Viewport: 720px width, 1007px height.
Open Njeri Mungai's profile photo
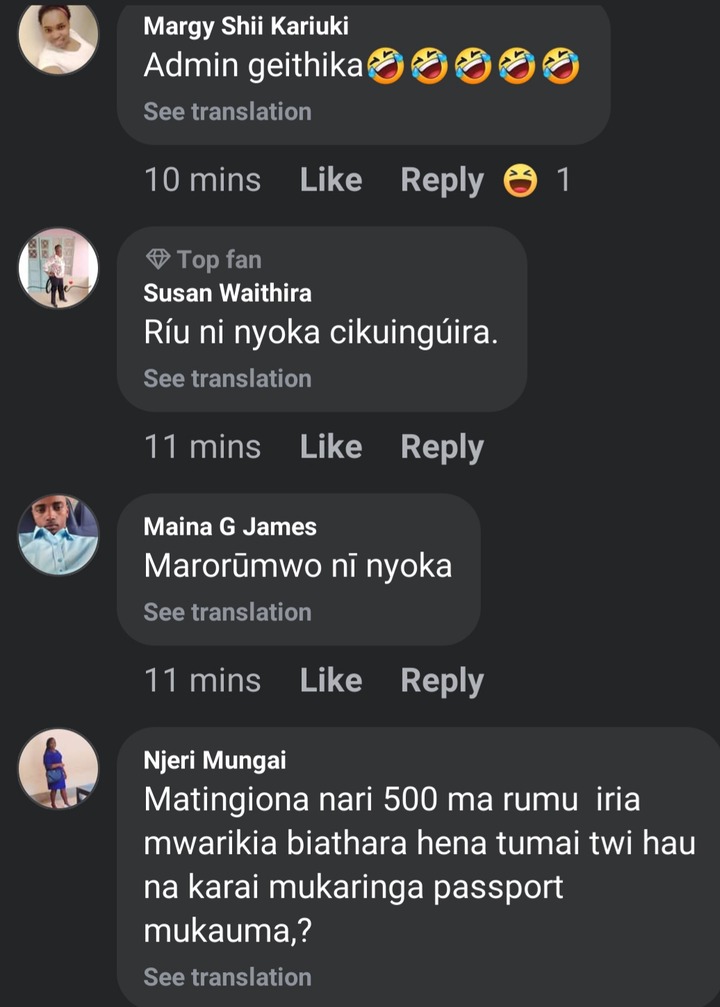coord(59,768)
